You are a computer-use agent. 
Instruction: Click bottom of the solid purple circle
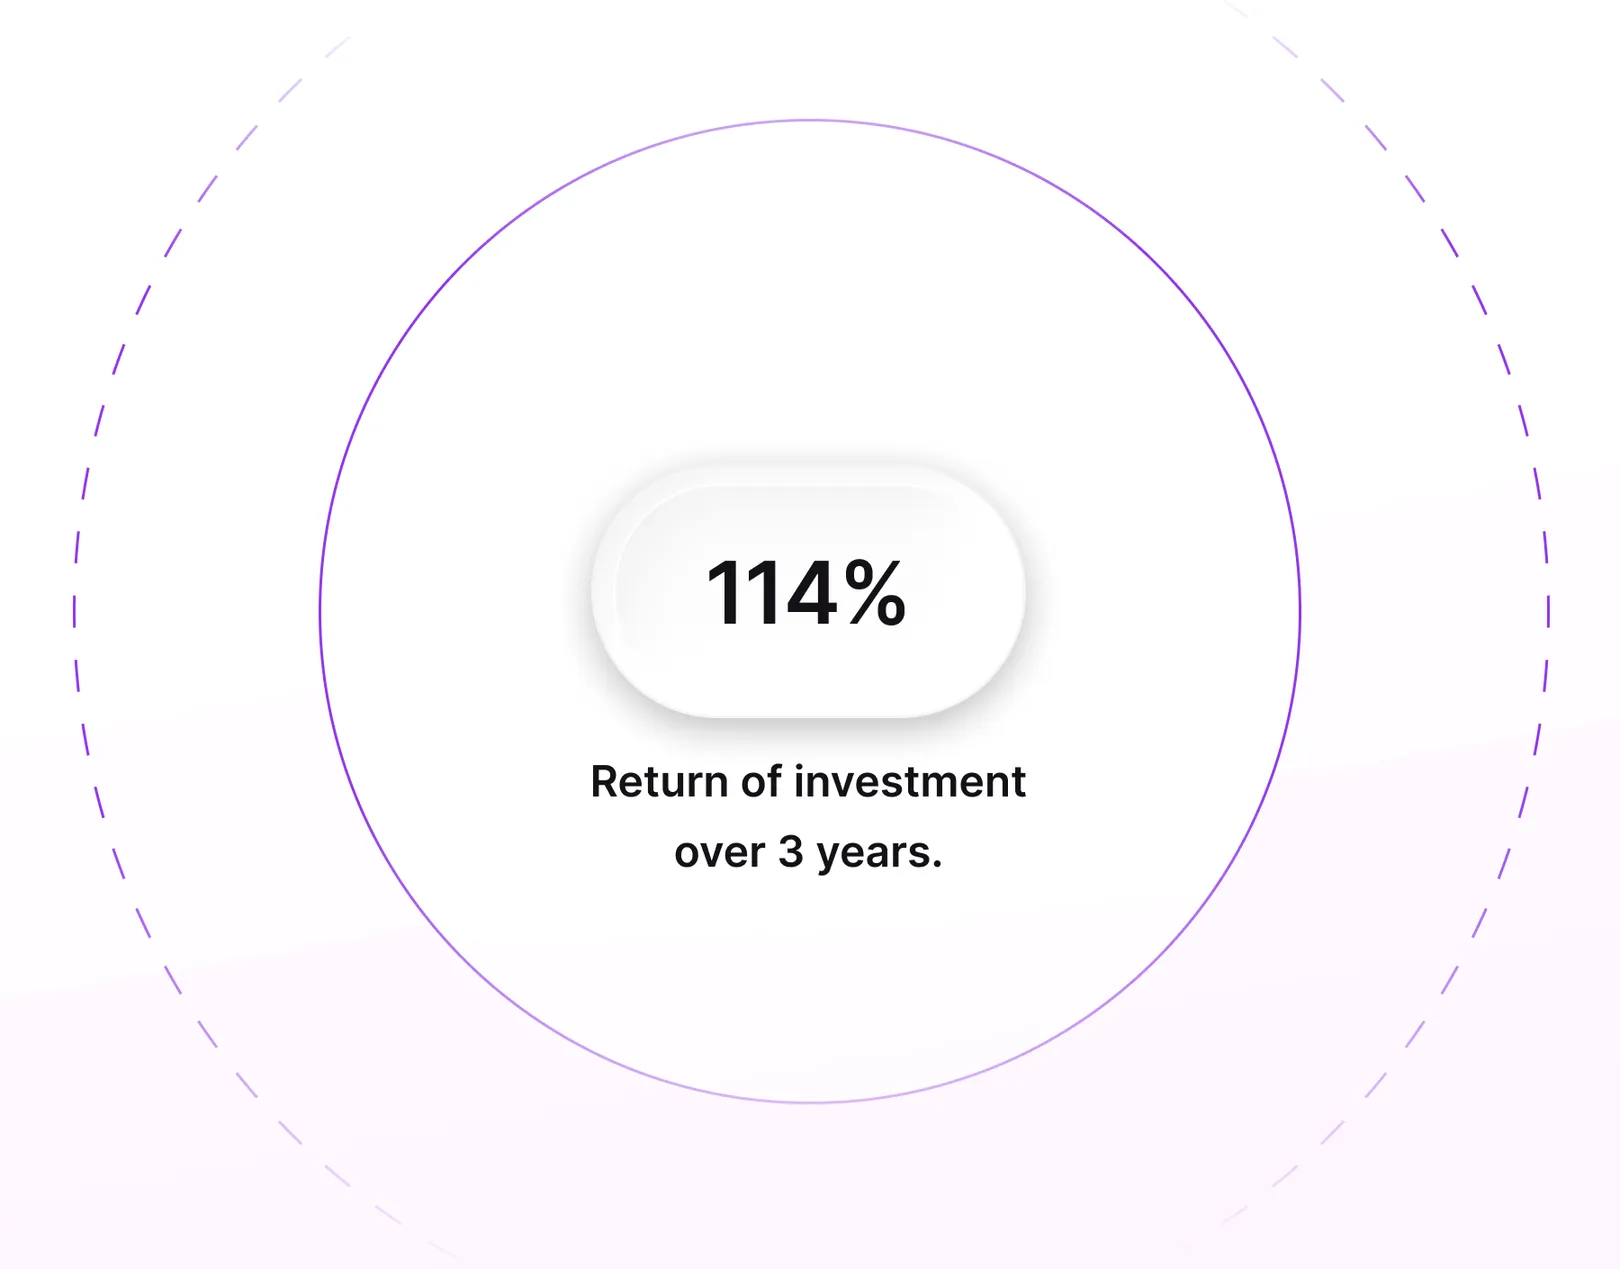[810, 1102]
